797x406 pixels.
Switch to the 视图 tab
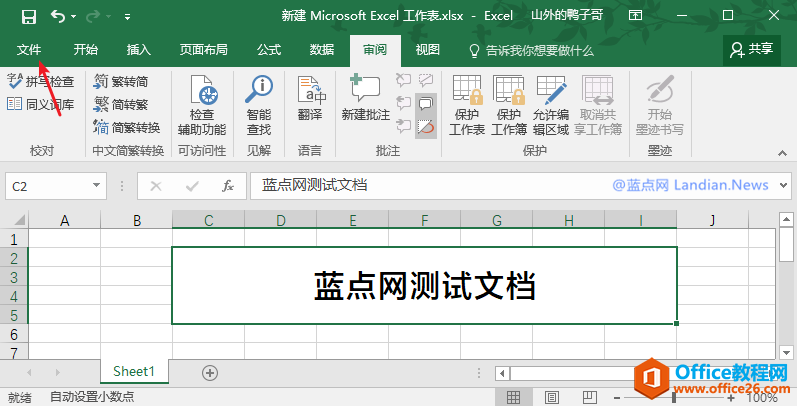[x=427, y=50]
